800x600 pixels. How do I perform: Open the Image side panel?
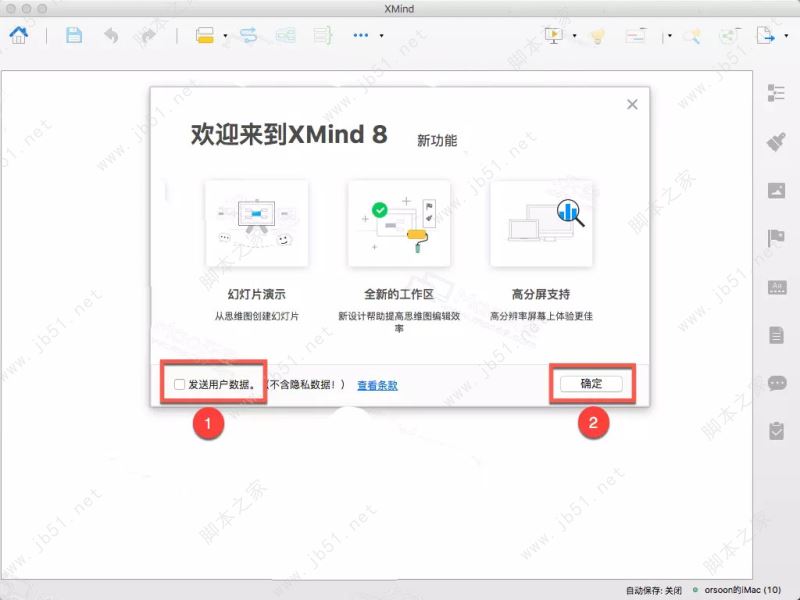(776, 190)
